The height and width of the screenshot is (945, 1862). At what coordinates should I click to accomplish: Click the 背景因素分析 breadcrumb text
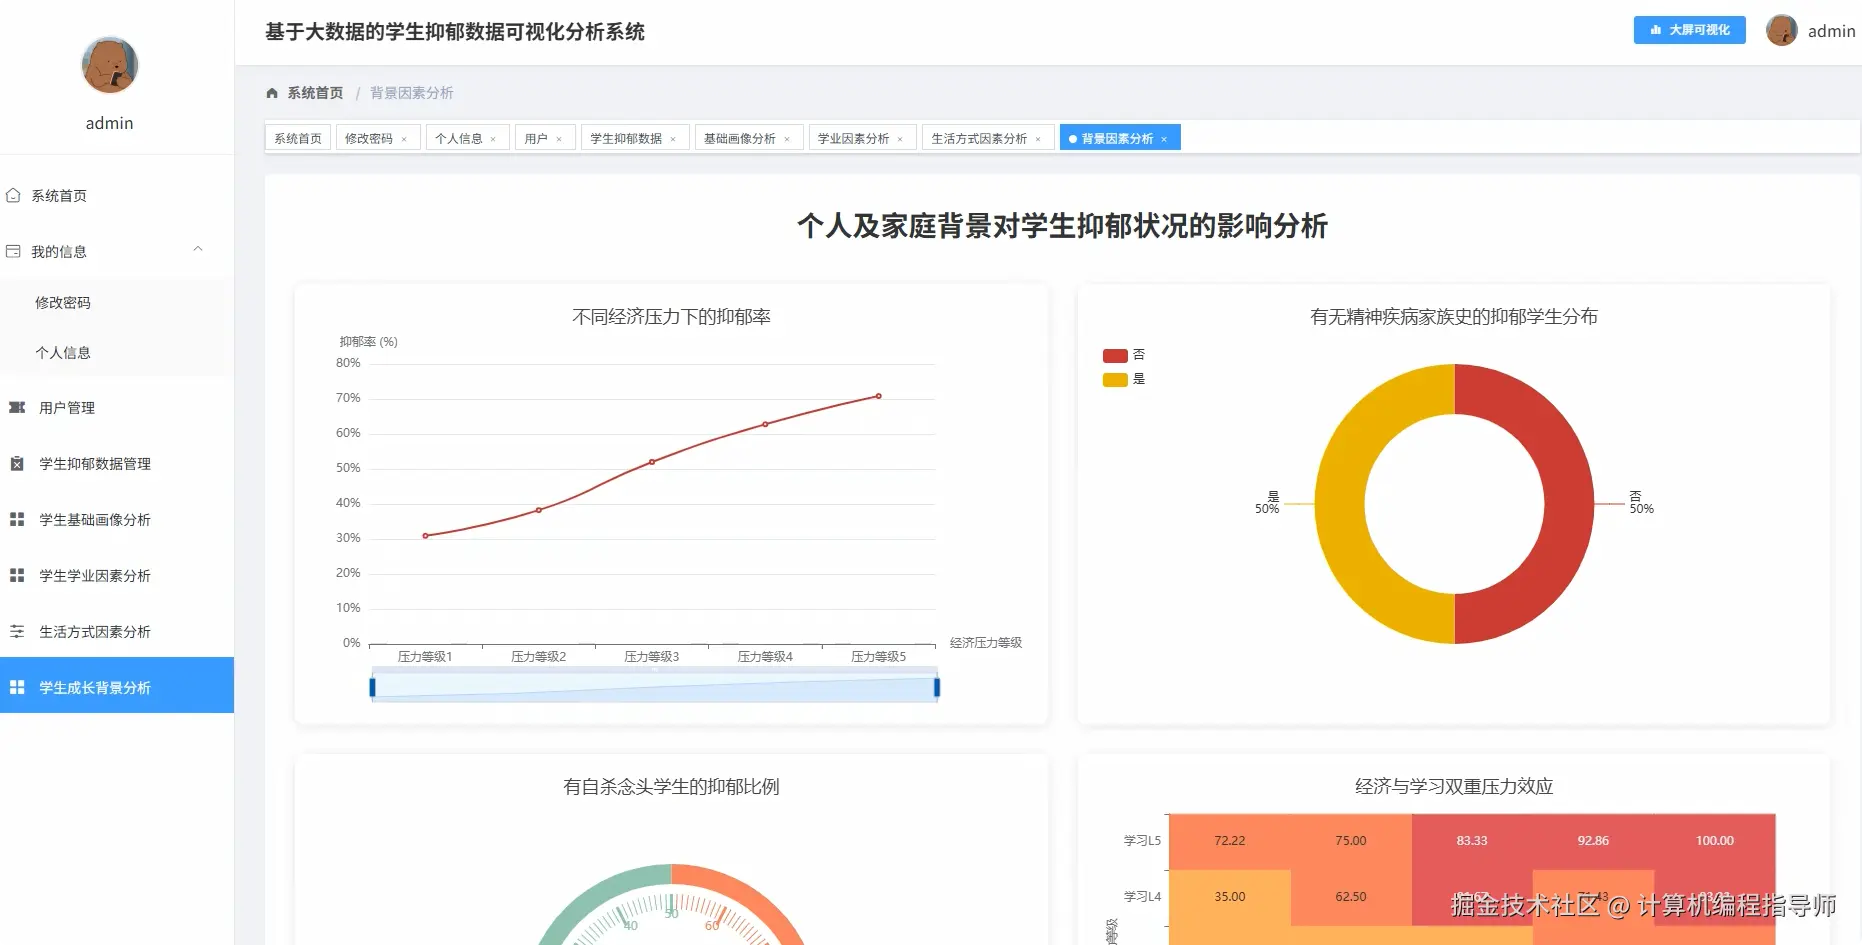click(412, 93)
